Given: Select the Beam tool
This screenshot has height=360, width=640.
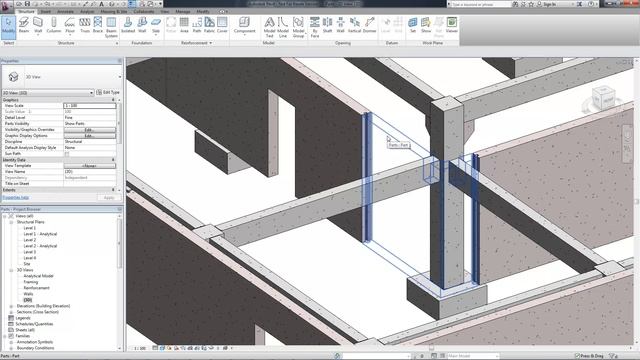Looking at the screenshot, I should [24, 25].
